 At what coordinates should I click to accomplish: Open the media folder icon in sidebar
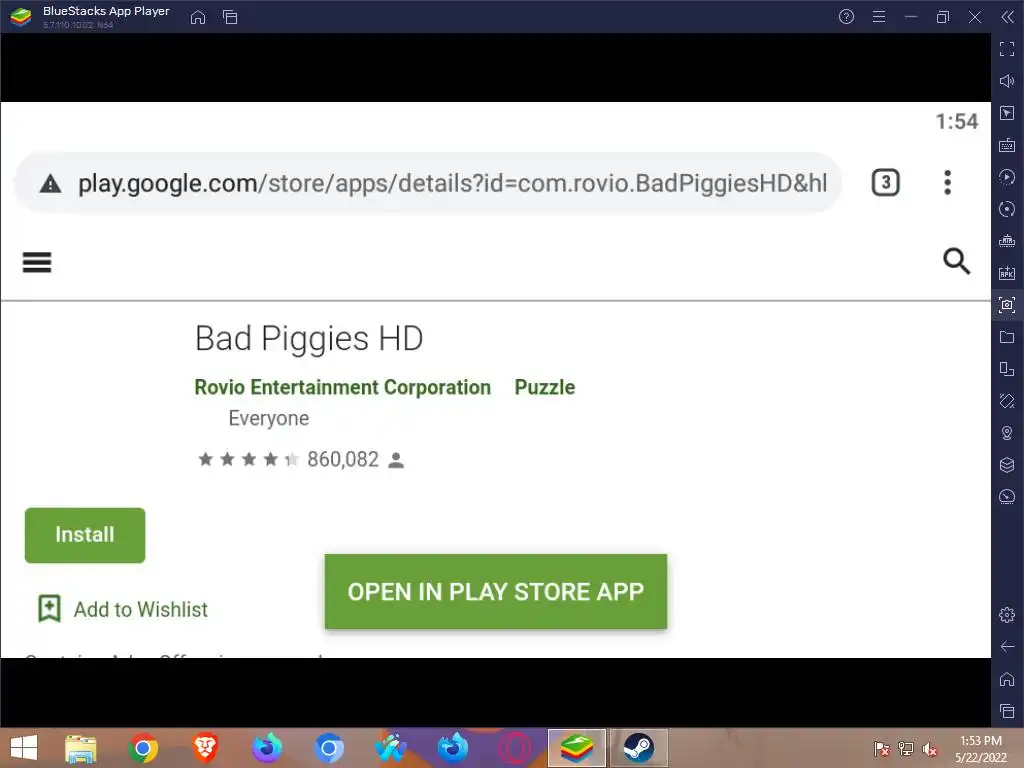click(1007, 337)
